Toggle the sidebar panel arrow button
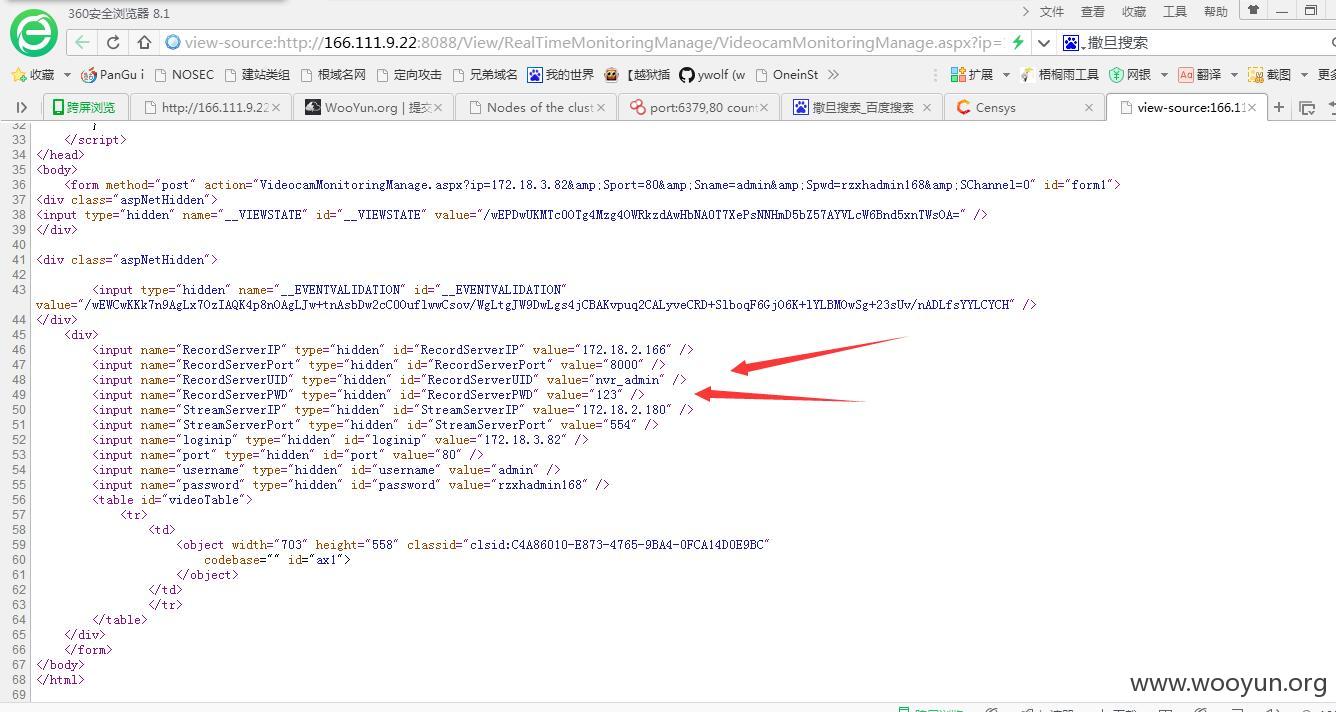The width and height of the screenshot is (1336, 712). tap(22, 107)
